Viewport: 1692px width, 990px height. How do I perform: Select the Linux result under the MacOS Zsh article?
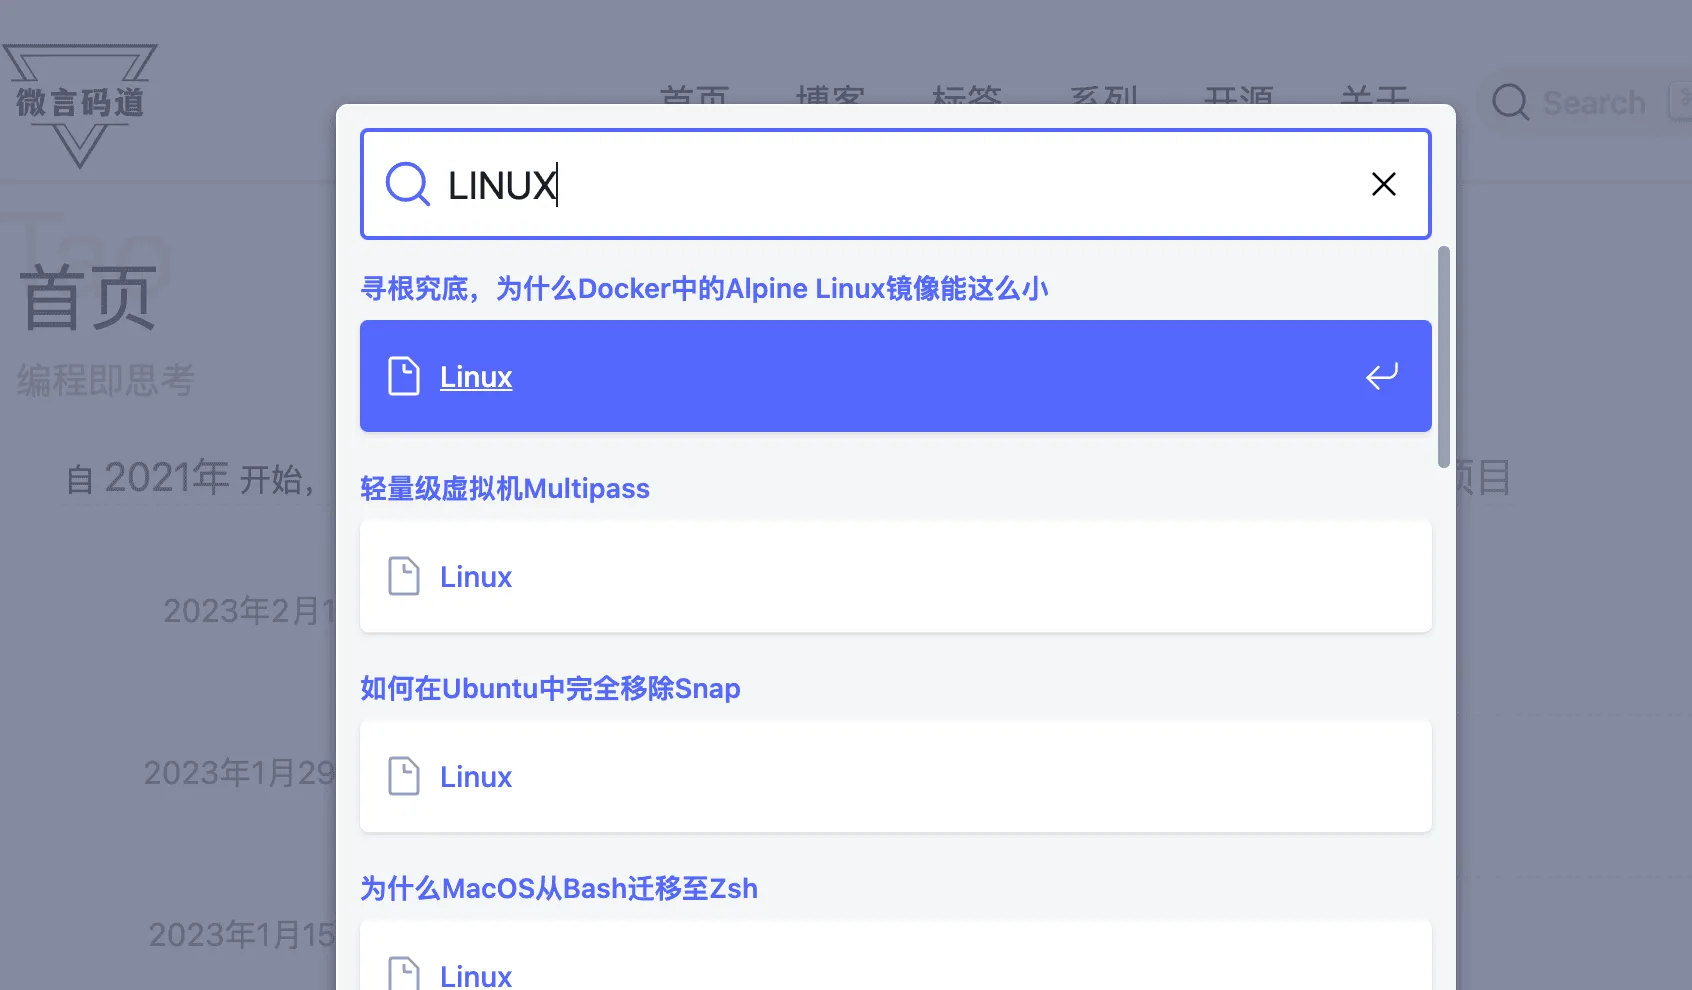[896, 955]
